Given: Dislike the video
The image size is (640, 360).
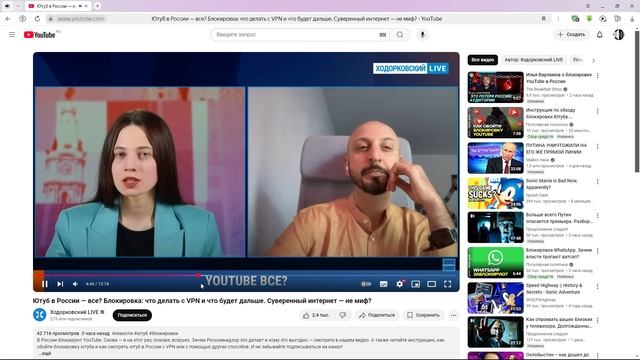Looking at the screenshot, I should click(343, 315).
